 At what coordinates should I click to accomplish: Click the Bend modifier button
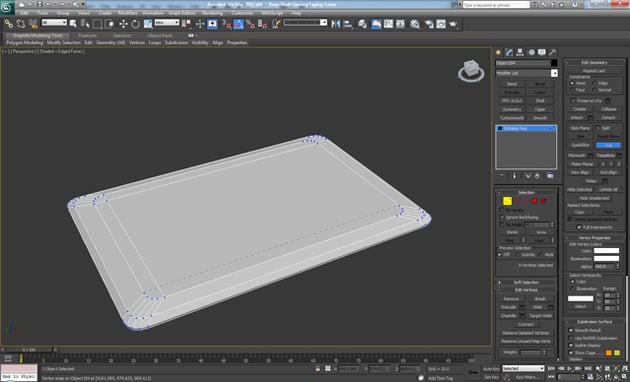tap(512, 84)
